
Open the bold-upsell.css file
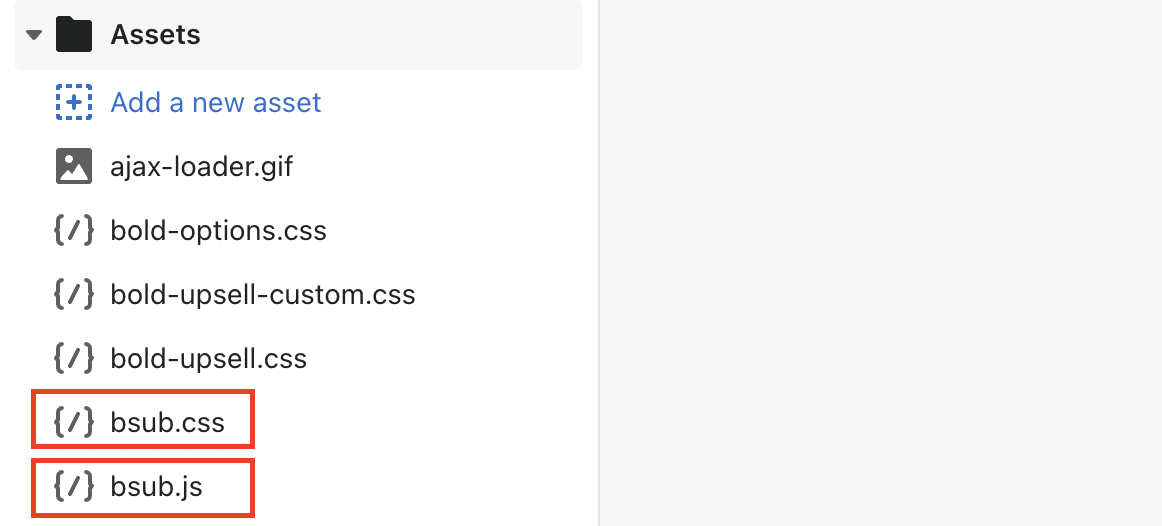208,359
